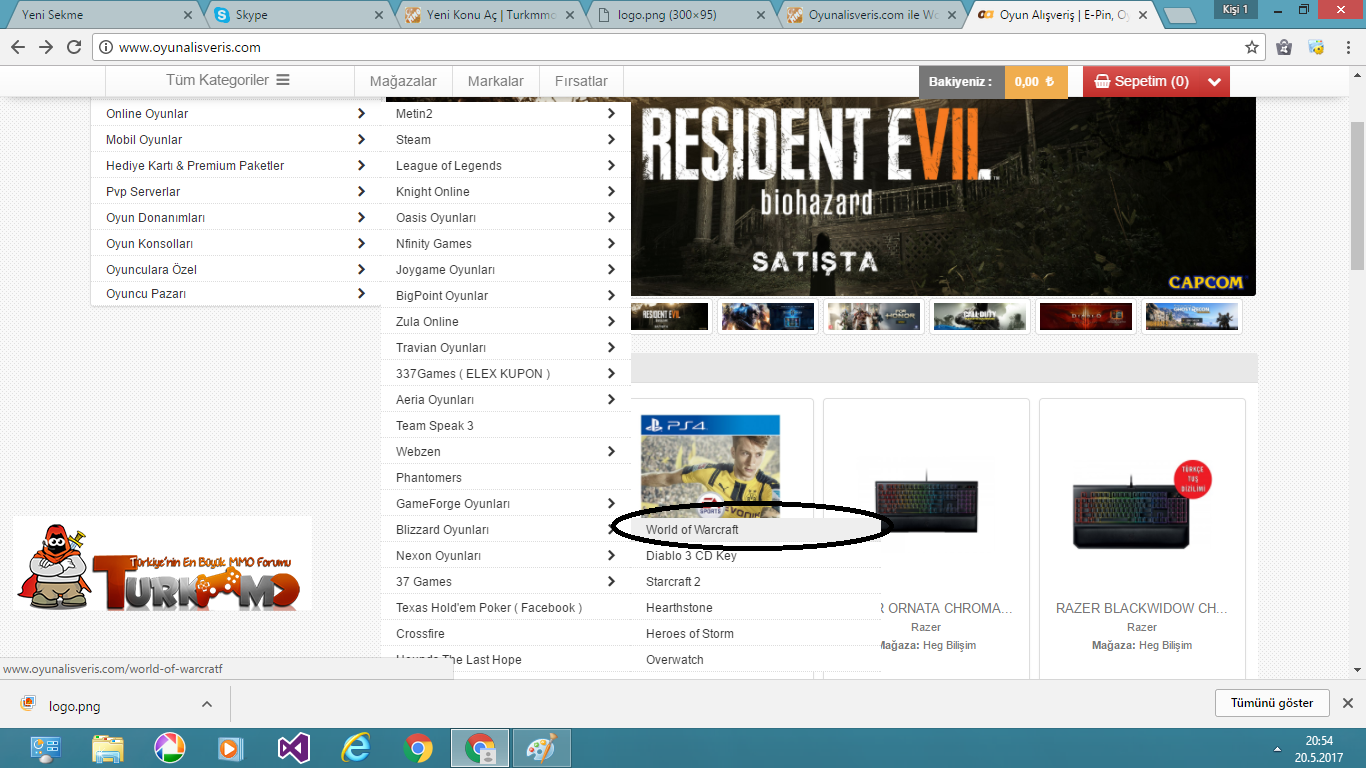Open the Fırsatlar menu item
Viewport: 1366px width, 768px height.
[x=580, y=81]
